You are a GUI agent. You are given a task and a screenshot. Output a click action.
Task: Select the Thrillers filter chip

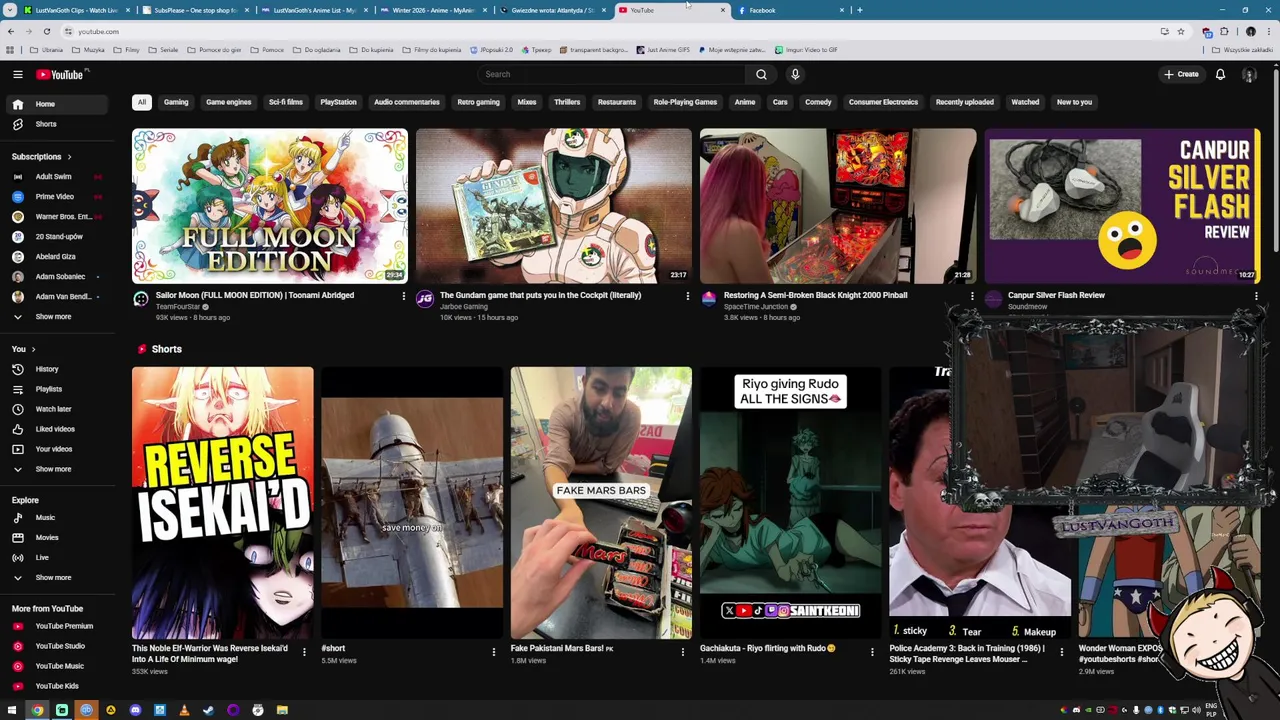pos(567,102)
